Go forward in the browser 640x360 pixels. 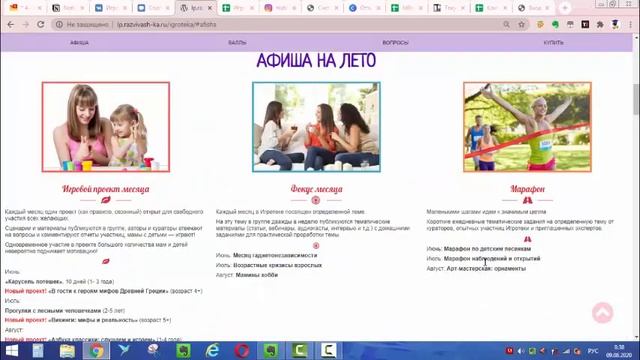click(25, 24)
